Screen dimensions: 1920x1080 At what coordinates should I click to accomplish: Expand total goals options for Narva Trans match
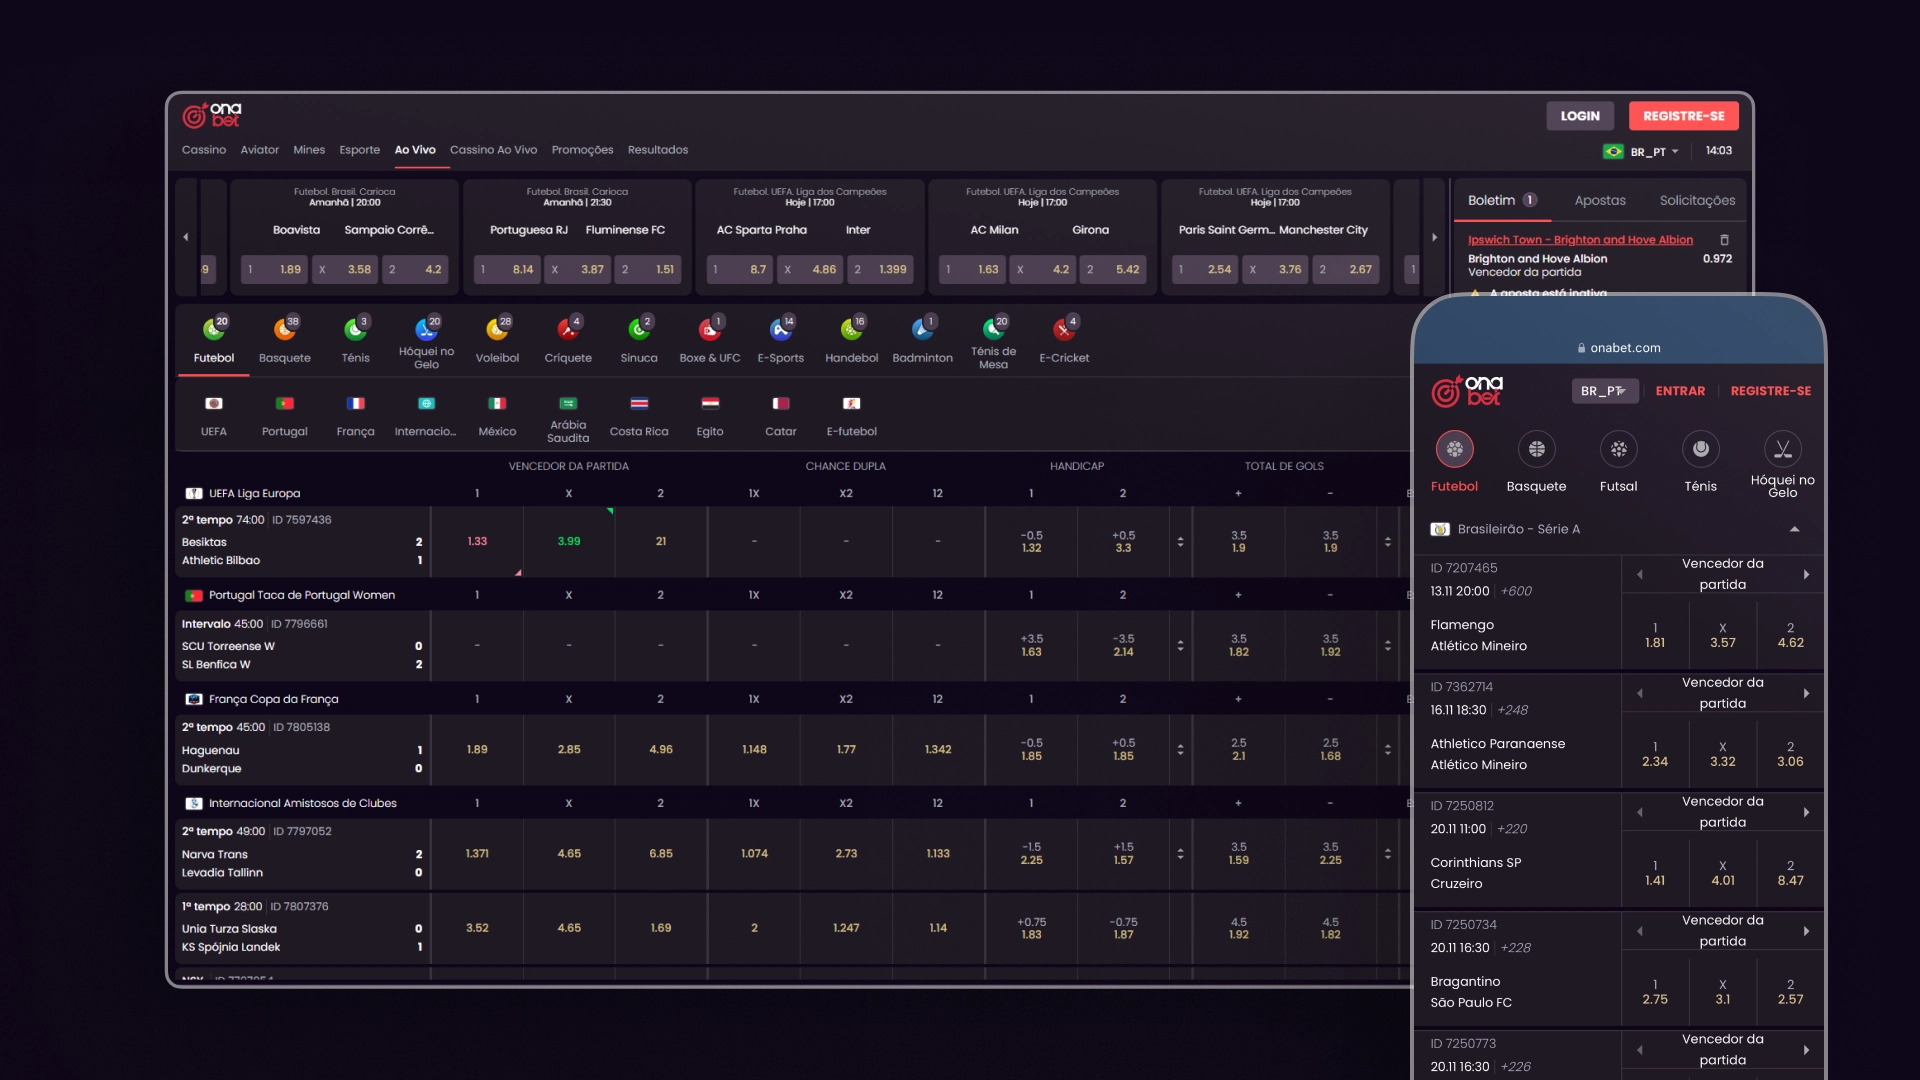pyautogui.click(x=1387, y=853)
